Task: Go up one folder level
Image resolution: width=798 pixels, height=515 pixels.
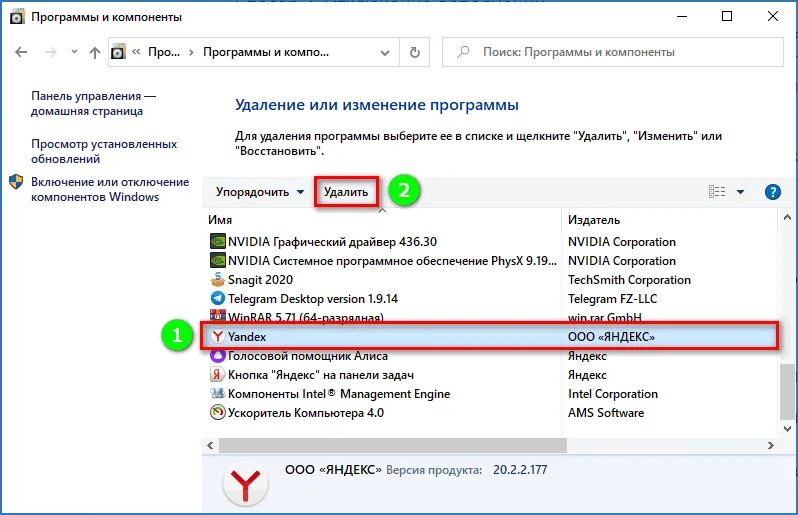Action: click(x=95, y=52)
